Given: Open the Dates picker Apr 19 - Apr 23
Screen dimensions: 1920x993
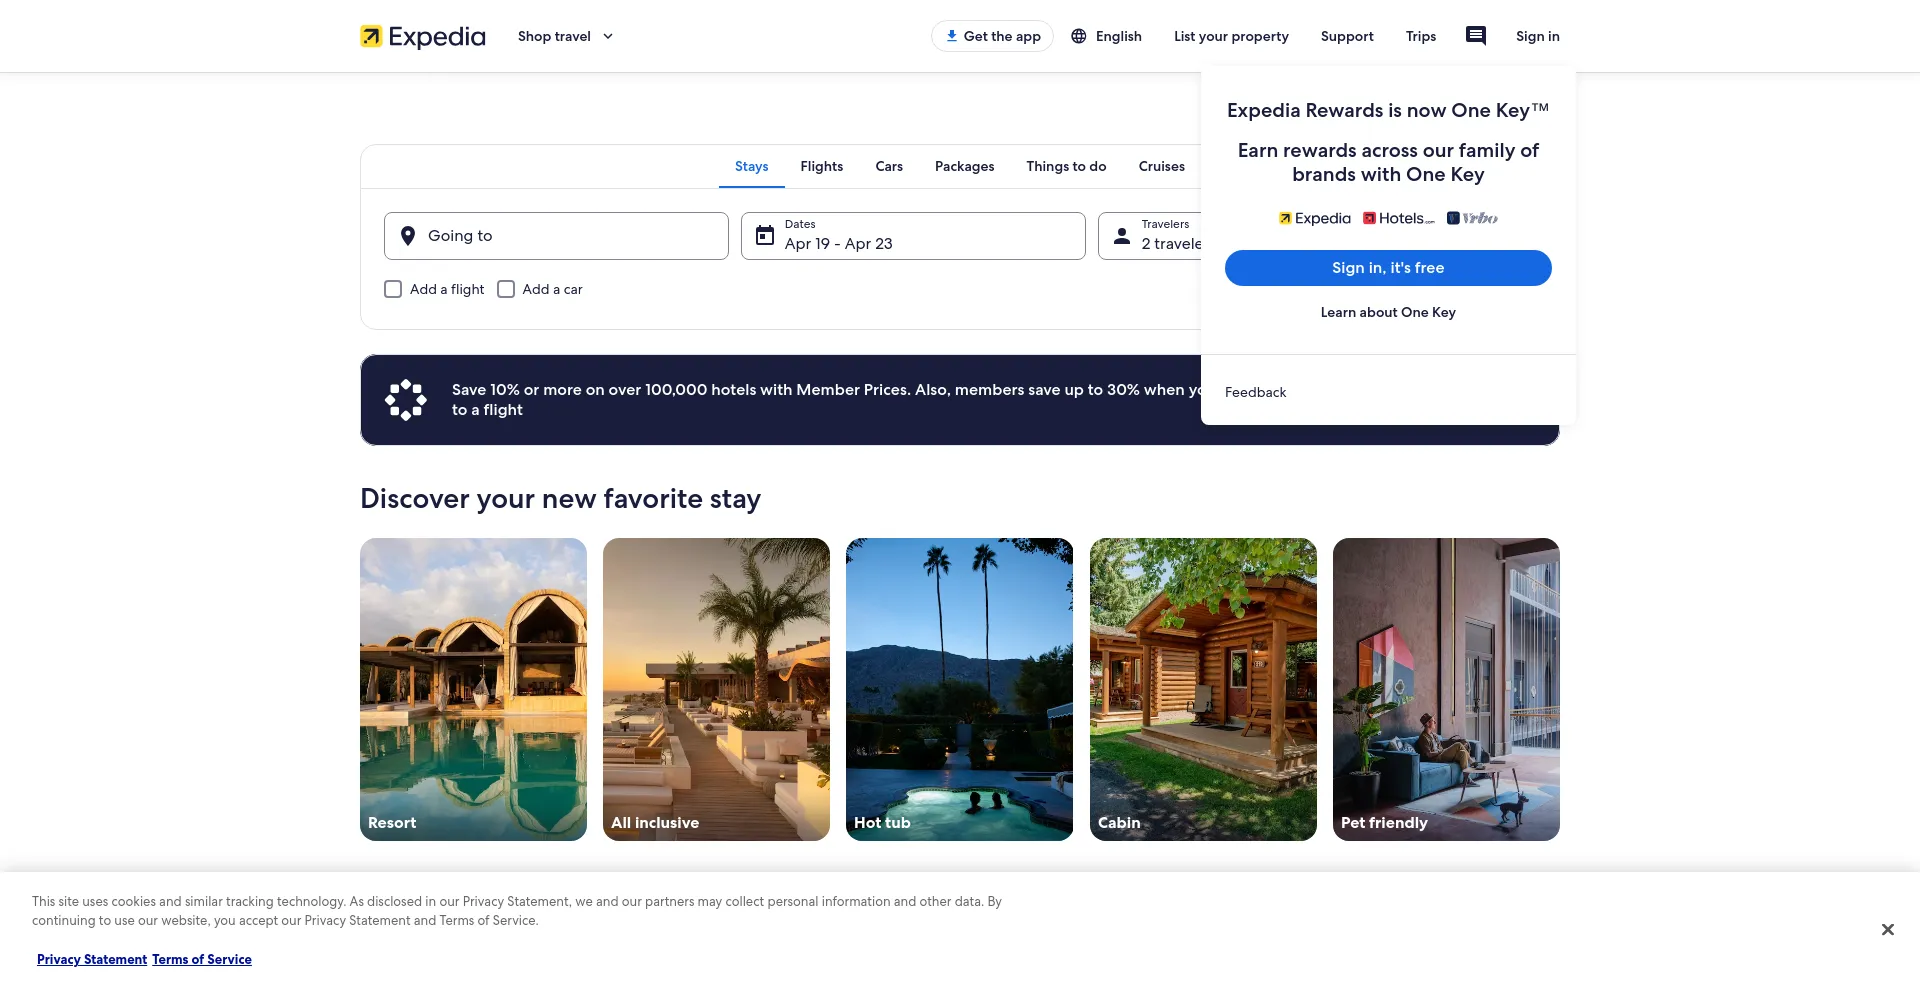Looking at the screenshot, I should (x=913, y=236).
